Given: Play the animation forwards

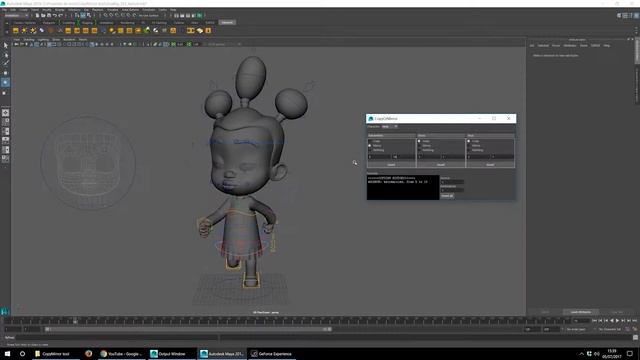Looking at the screenshot, I should pos(617,321).
